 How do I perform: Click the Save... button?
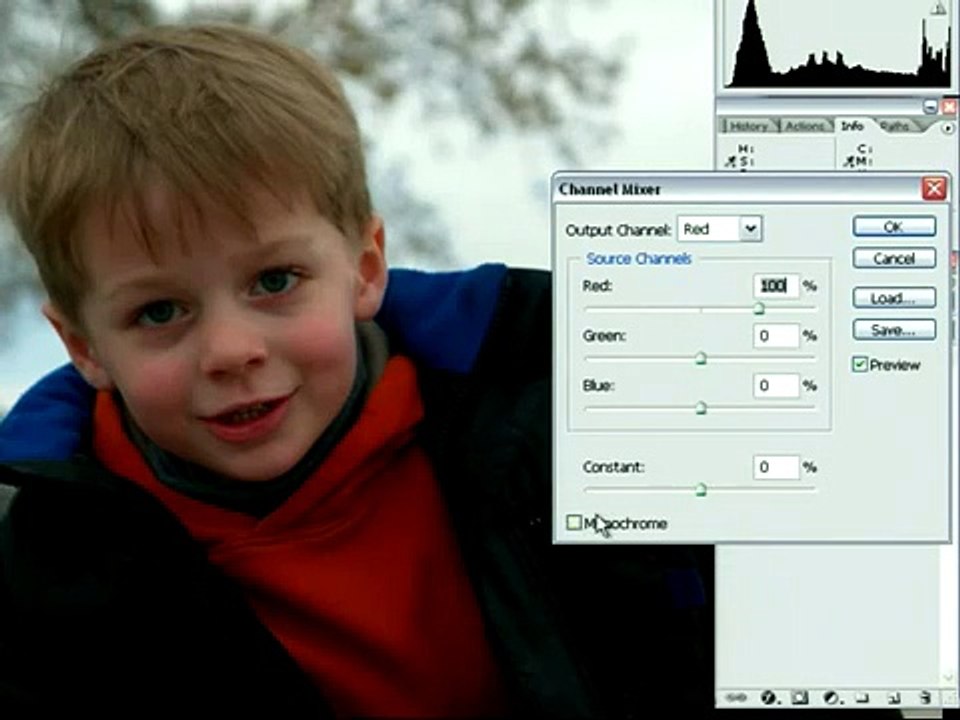894,330
